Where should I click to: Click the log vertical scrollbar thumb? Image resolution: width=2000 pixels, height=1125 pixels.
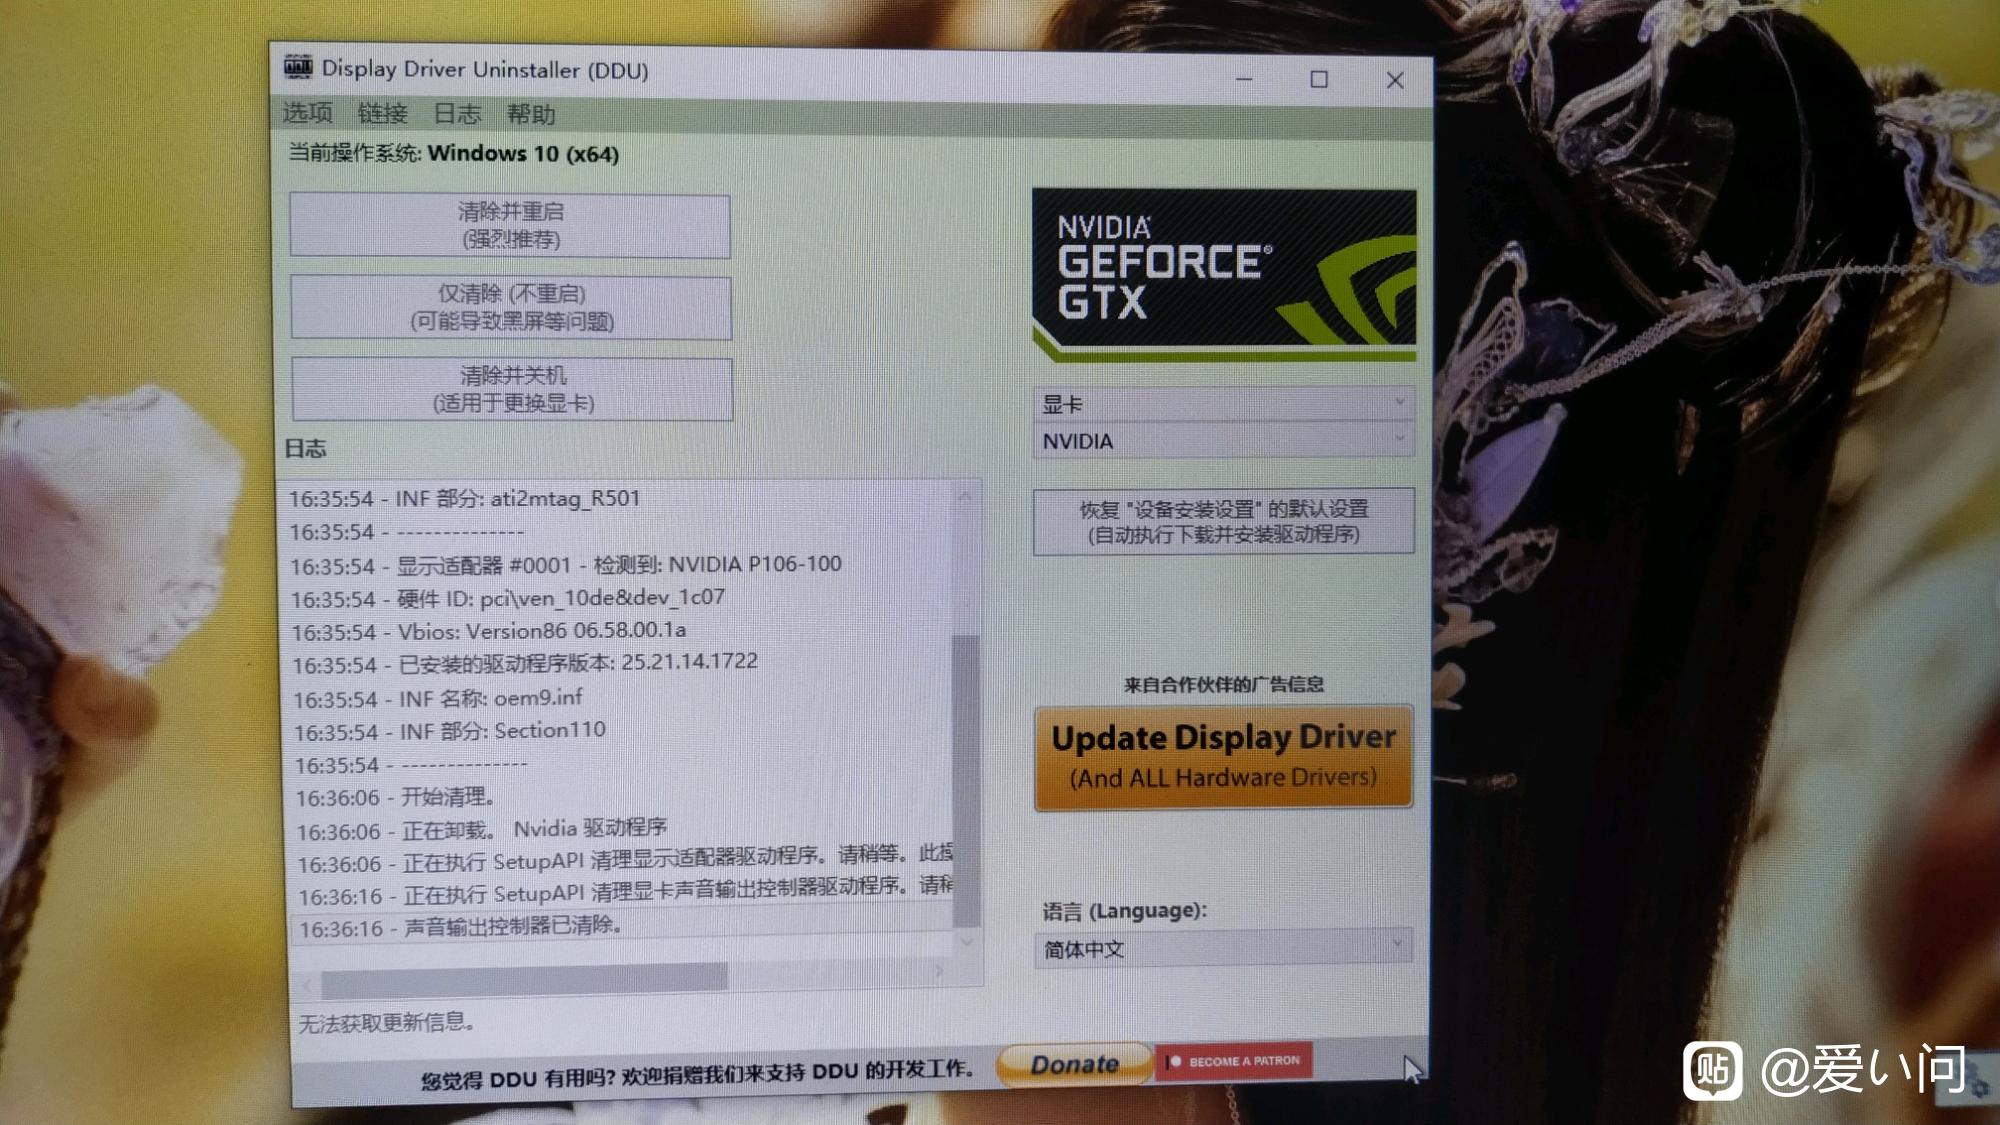(x=966, y=780)
